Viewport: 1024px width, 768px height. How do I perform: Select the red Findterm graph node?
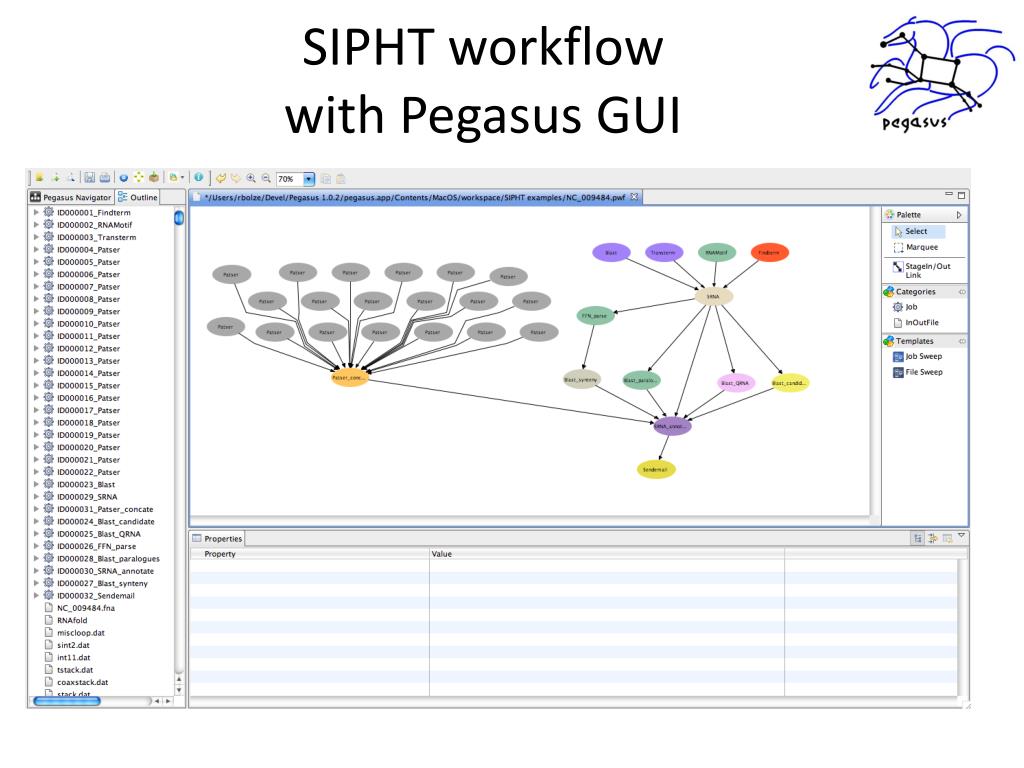[769, 252]
